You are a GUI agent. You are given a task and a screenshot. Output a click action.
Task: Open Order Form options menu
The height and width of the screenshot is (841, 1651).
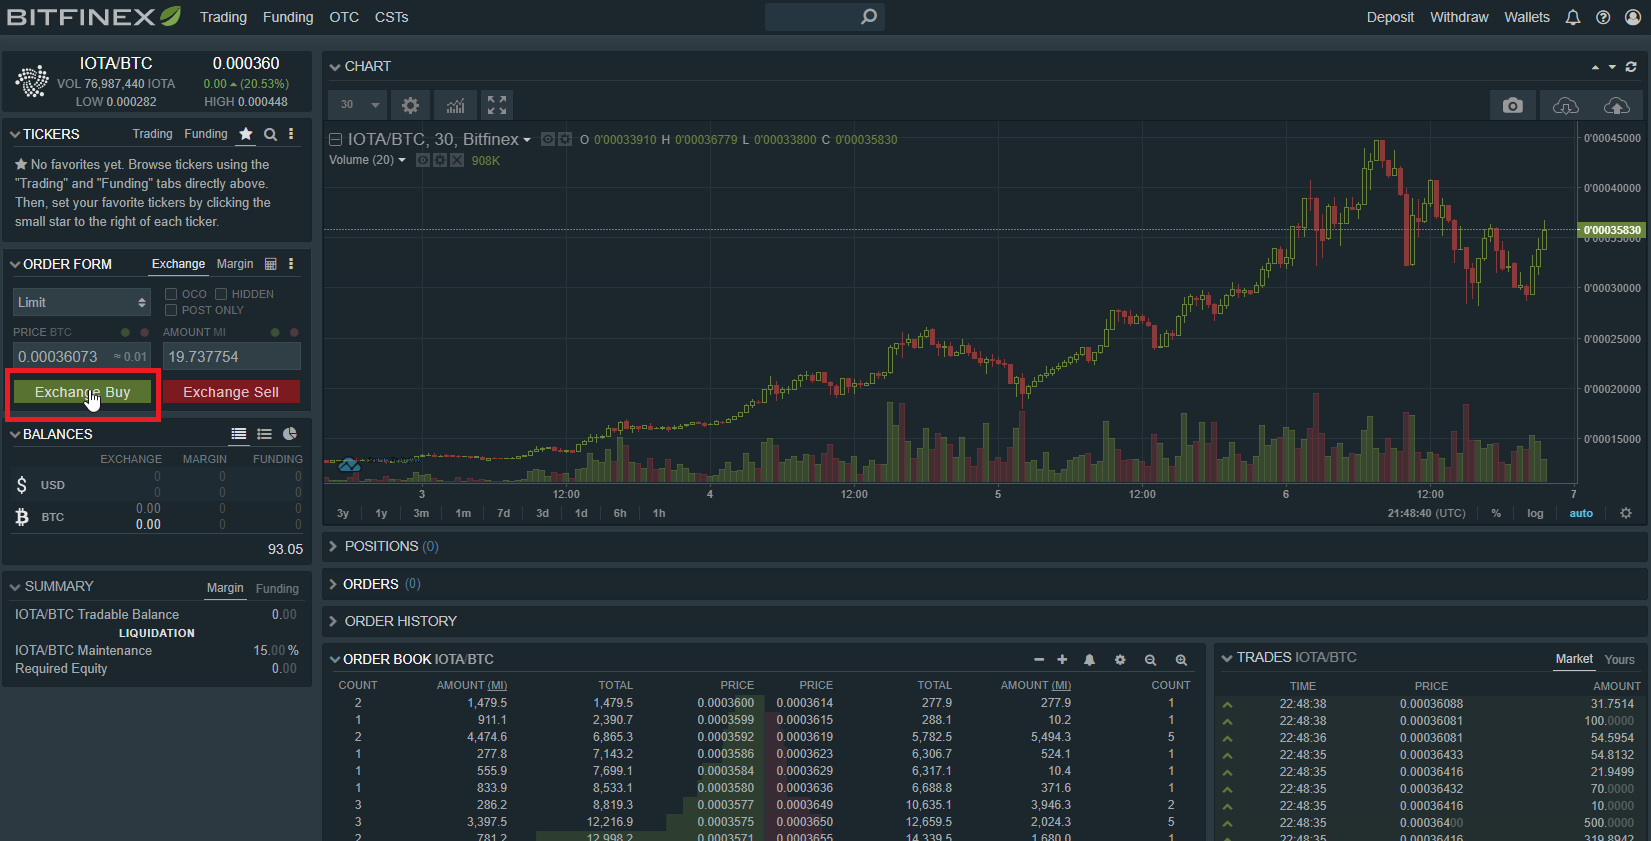[291, 264]
